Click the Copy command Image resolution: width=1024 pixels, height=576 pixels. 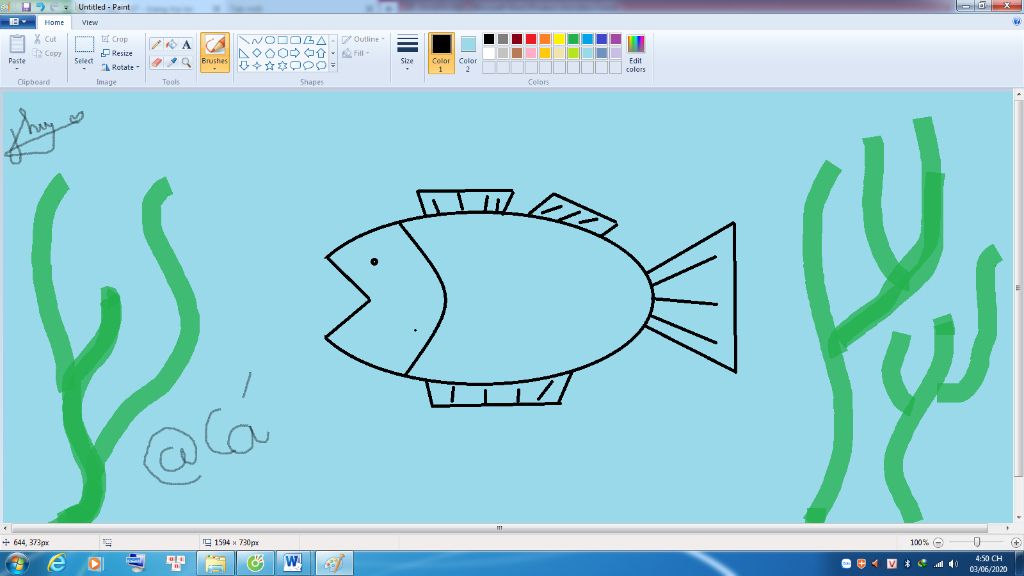47,54
